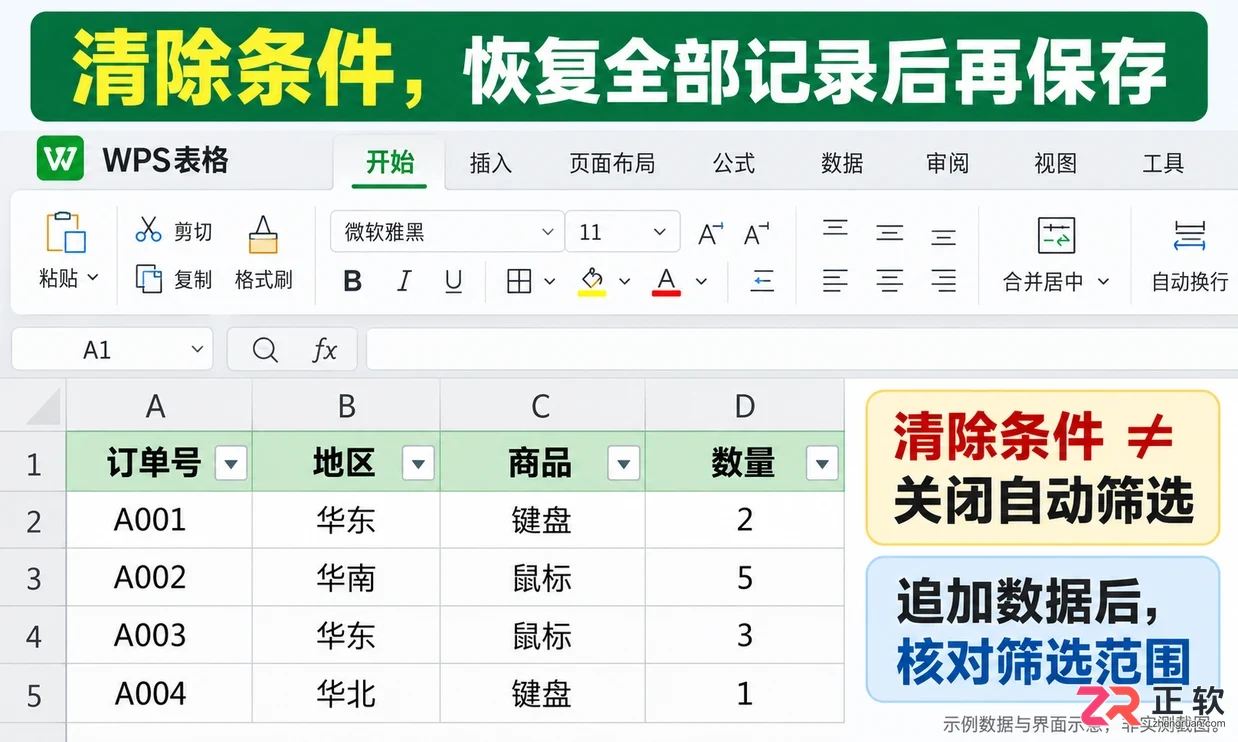1238x742 pixels.
Task: Apply the yellow fill color bucket
Action: (x=592, y=282)
